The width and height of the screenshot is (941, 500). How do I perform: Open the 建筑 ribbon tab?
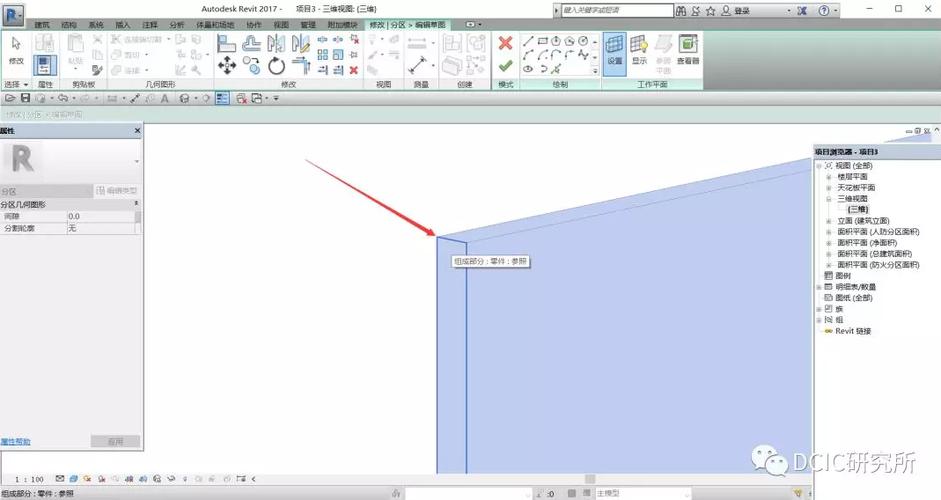pos(42,25)
